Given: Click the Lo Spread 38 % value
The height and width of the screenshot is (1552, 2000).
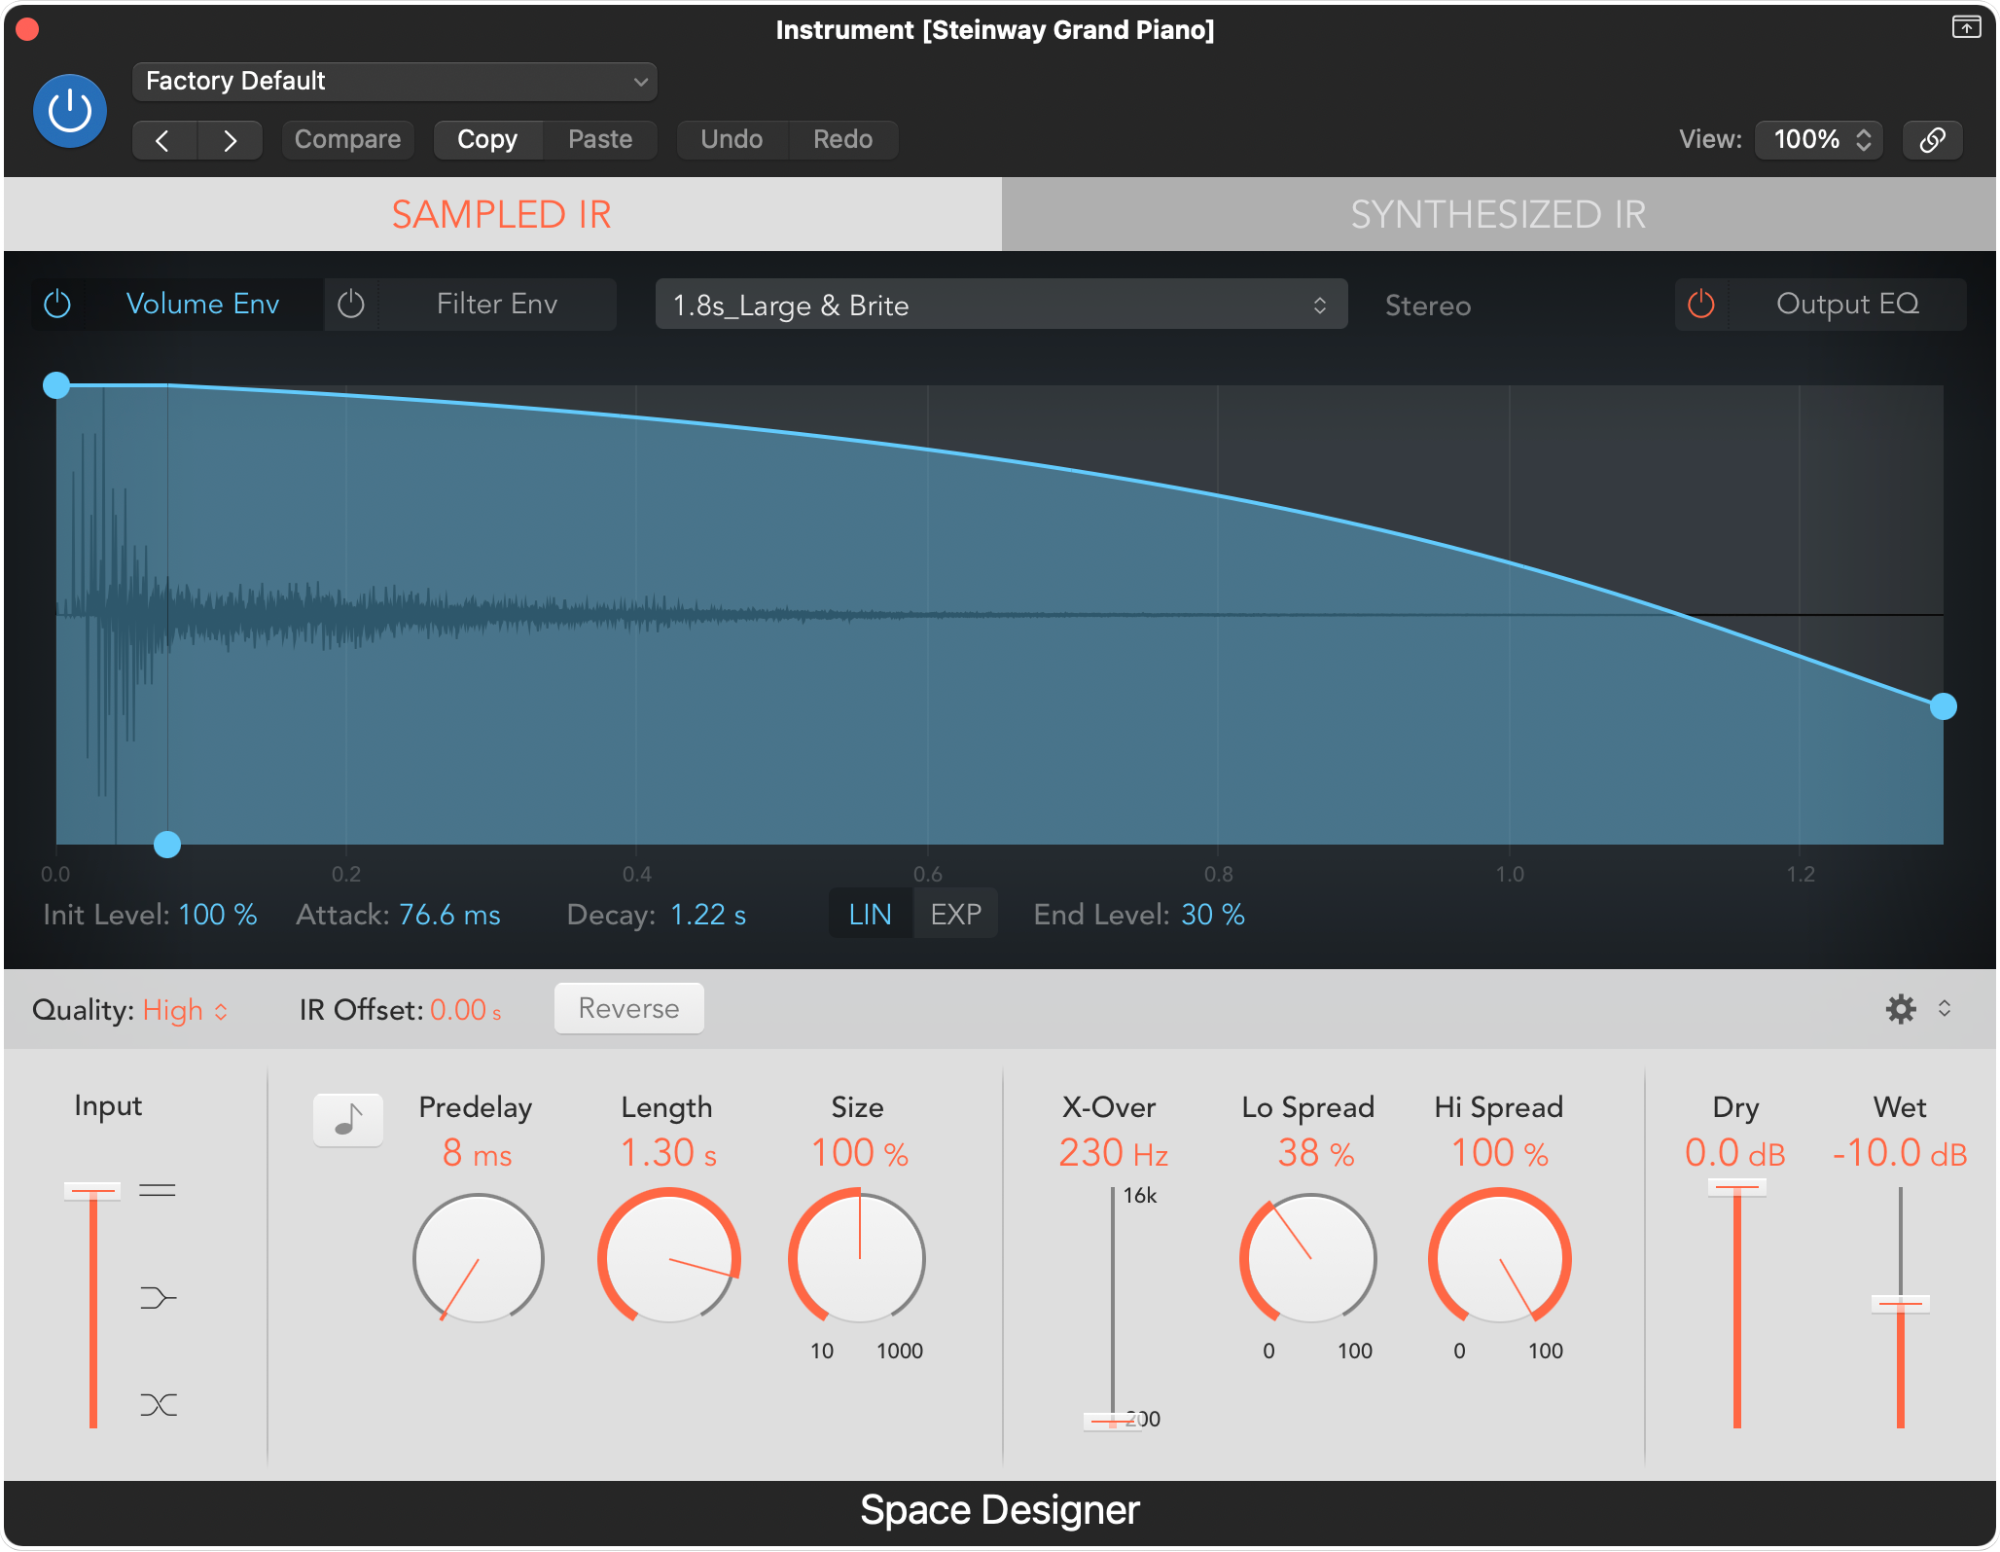Looking at the screenshot, I should coord(1315,1154).
